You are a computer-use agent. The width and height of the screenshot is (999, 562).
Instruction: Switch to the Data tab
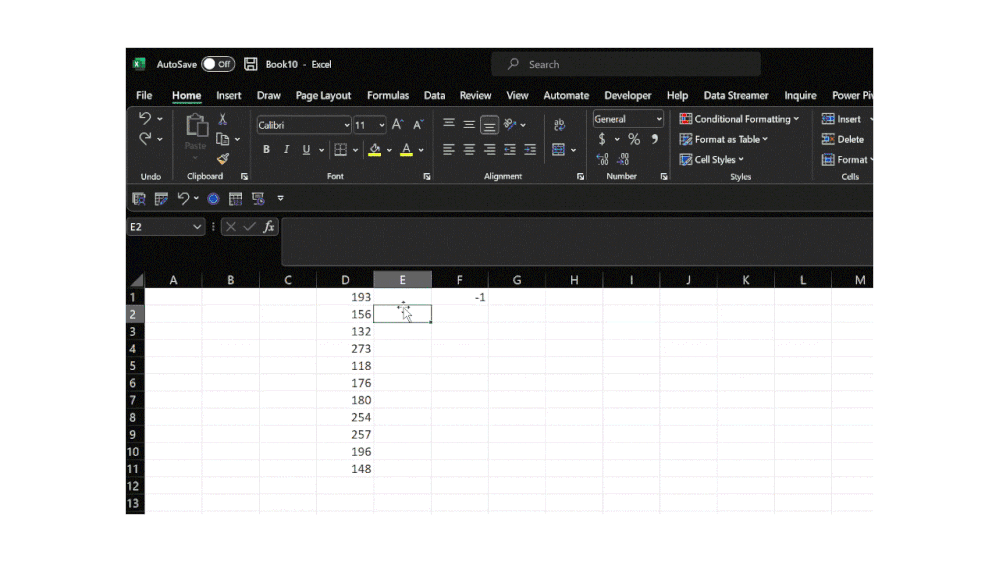coord(435,96)
